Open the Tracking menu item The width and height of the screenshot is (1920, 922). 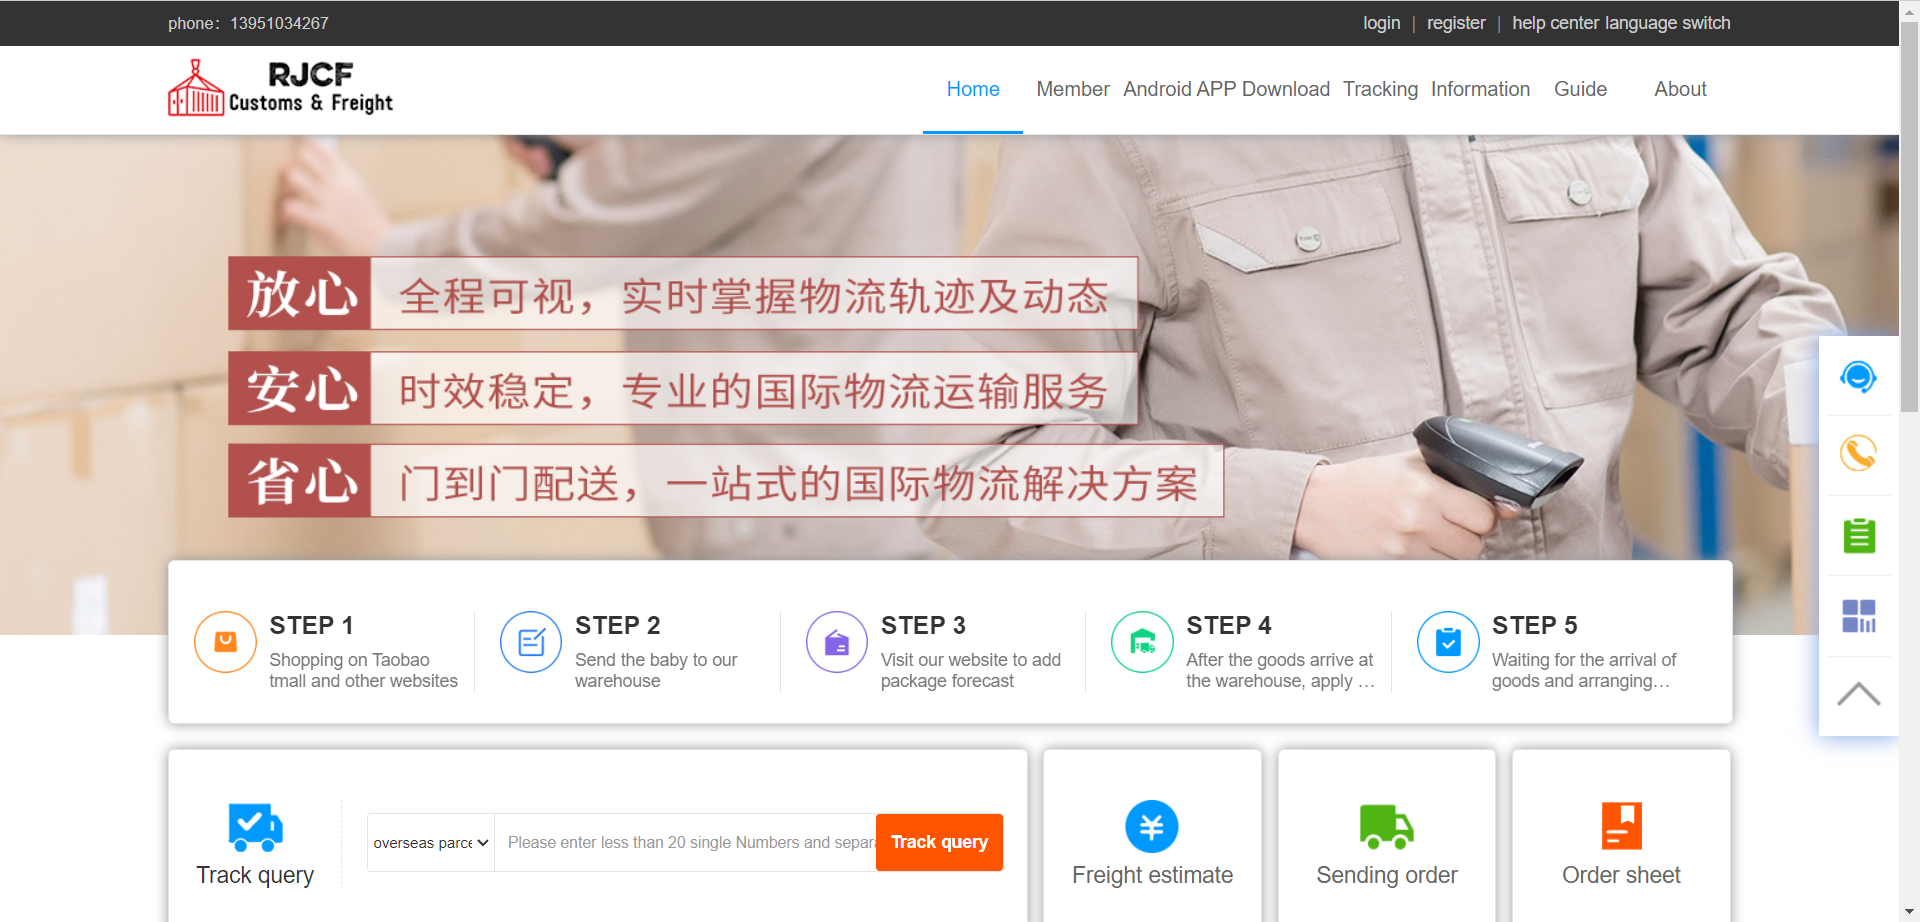pyautogui.click(x=1380, y=89)
